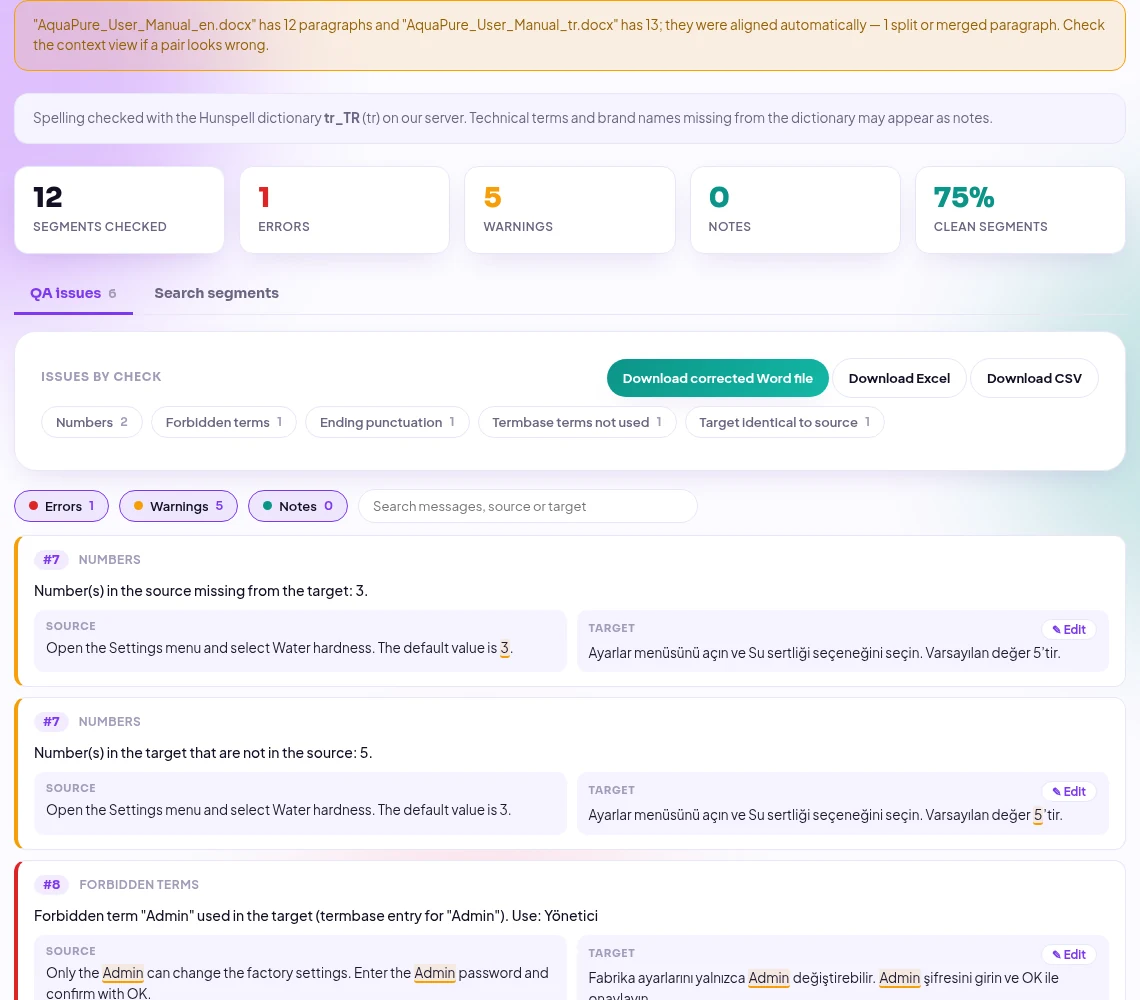The height and width of the screenshot is (1000, 1140).
Task: Filter issues by Numbers check
Action: [x=92, y=423]
